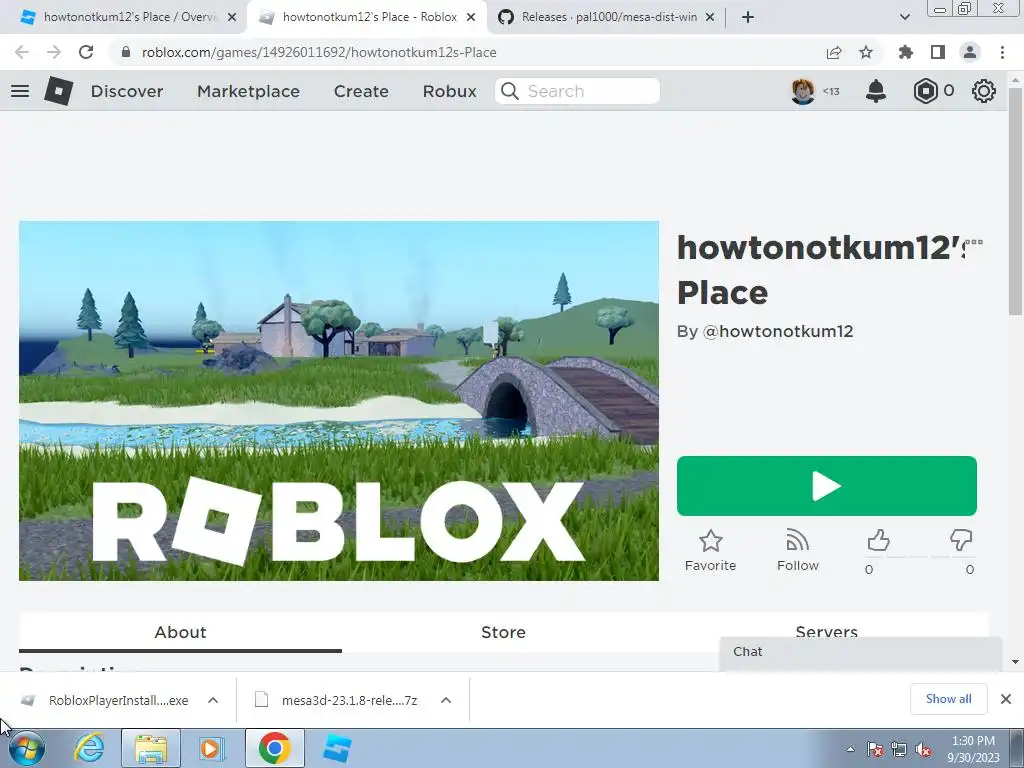Go forward in browser history
This screenshot has width=1024, height=768.
[54, 52]
